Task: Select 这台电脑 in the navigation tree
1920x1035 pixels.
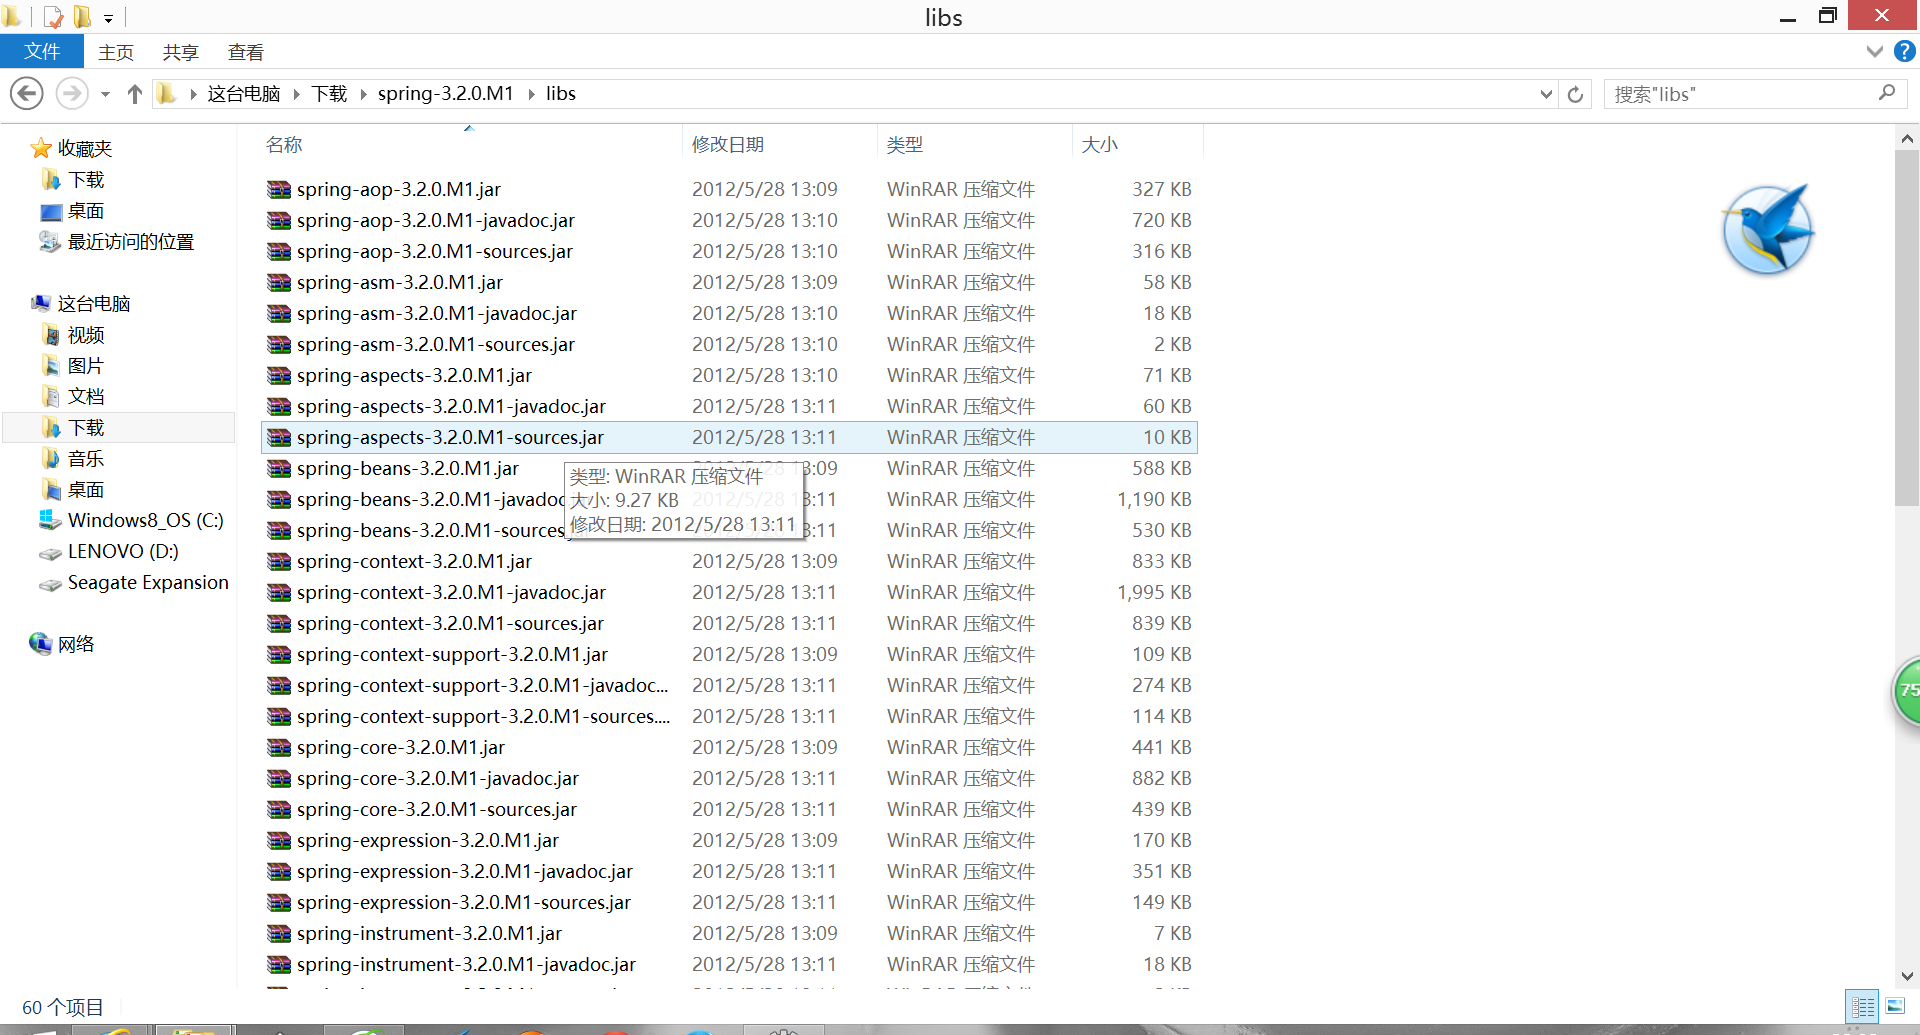Action: pos(94,304)
